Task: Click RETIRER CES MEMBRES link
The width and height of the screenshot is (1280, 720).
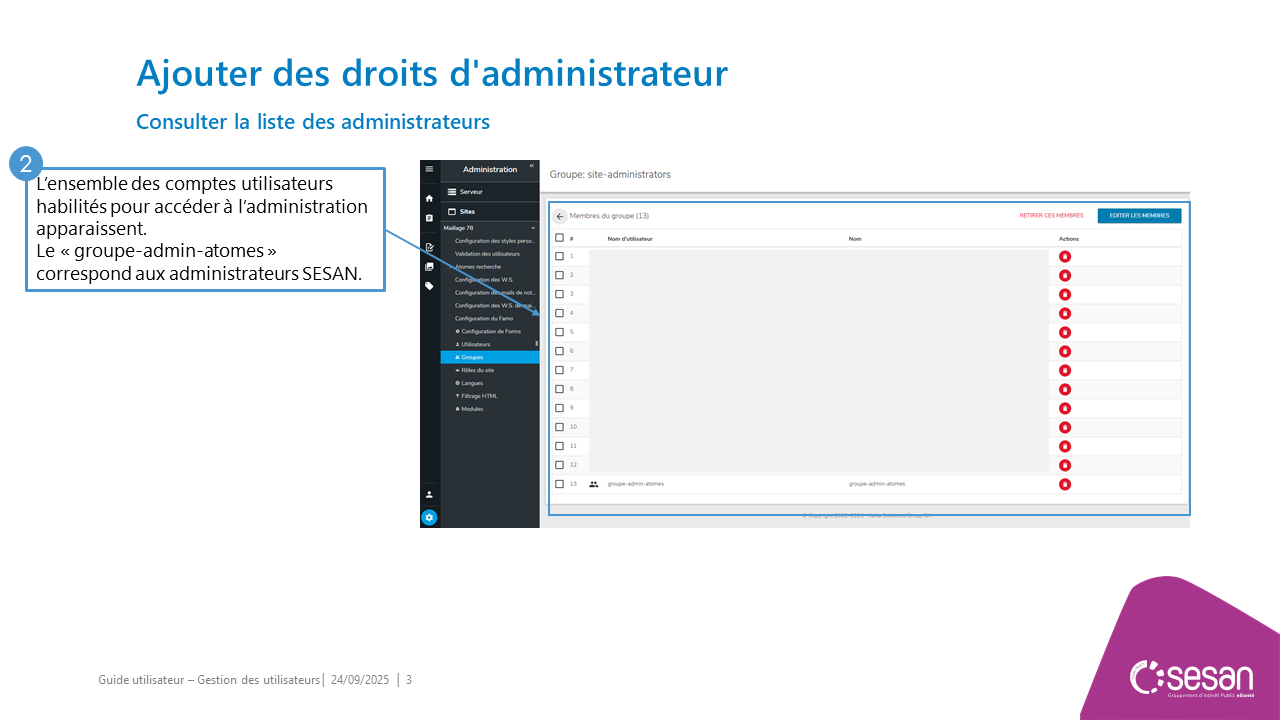Action: (x=1051, y=215)
